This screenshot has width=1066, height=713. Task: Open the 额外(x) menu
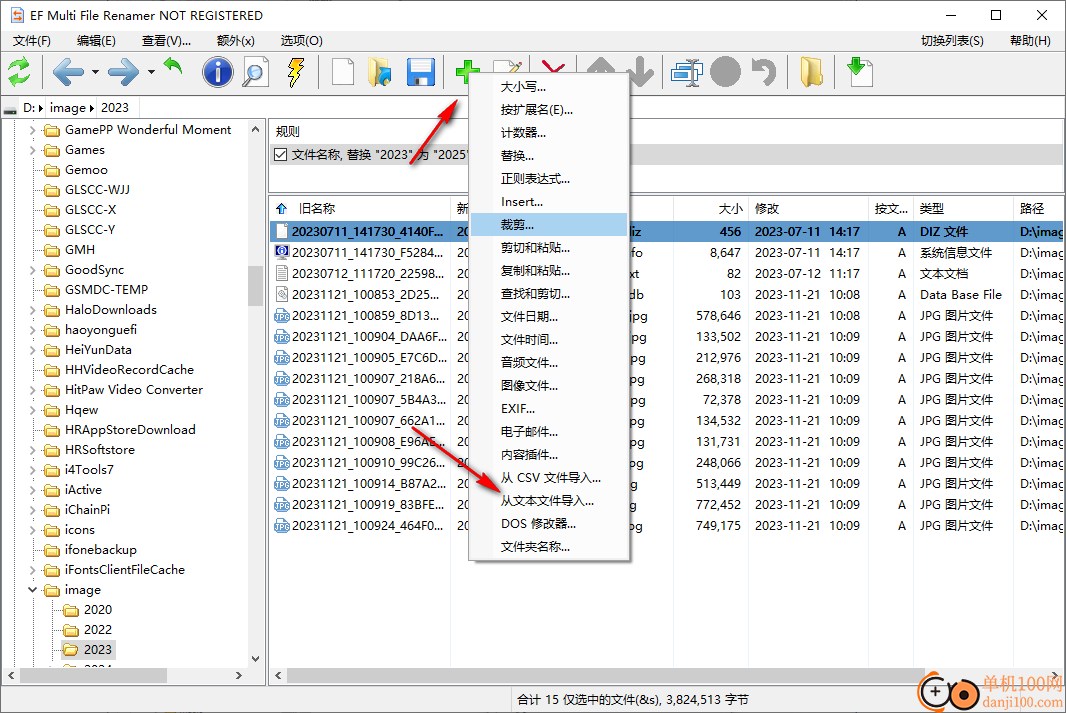(x=236, y=41)
